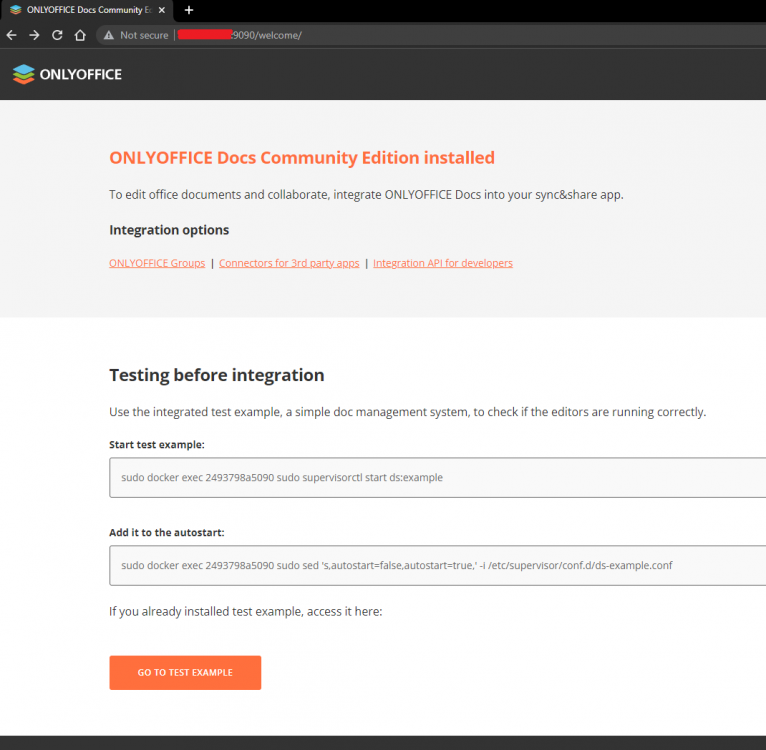Select the ONLYOFFICE Docs Community browser tab
The width and height of the screenshot is (766, 750).
(x=87, y=10)
